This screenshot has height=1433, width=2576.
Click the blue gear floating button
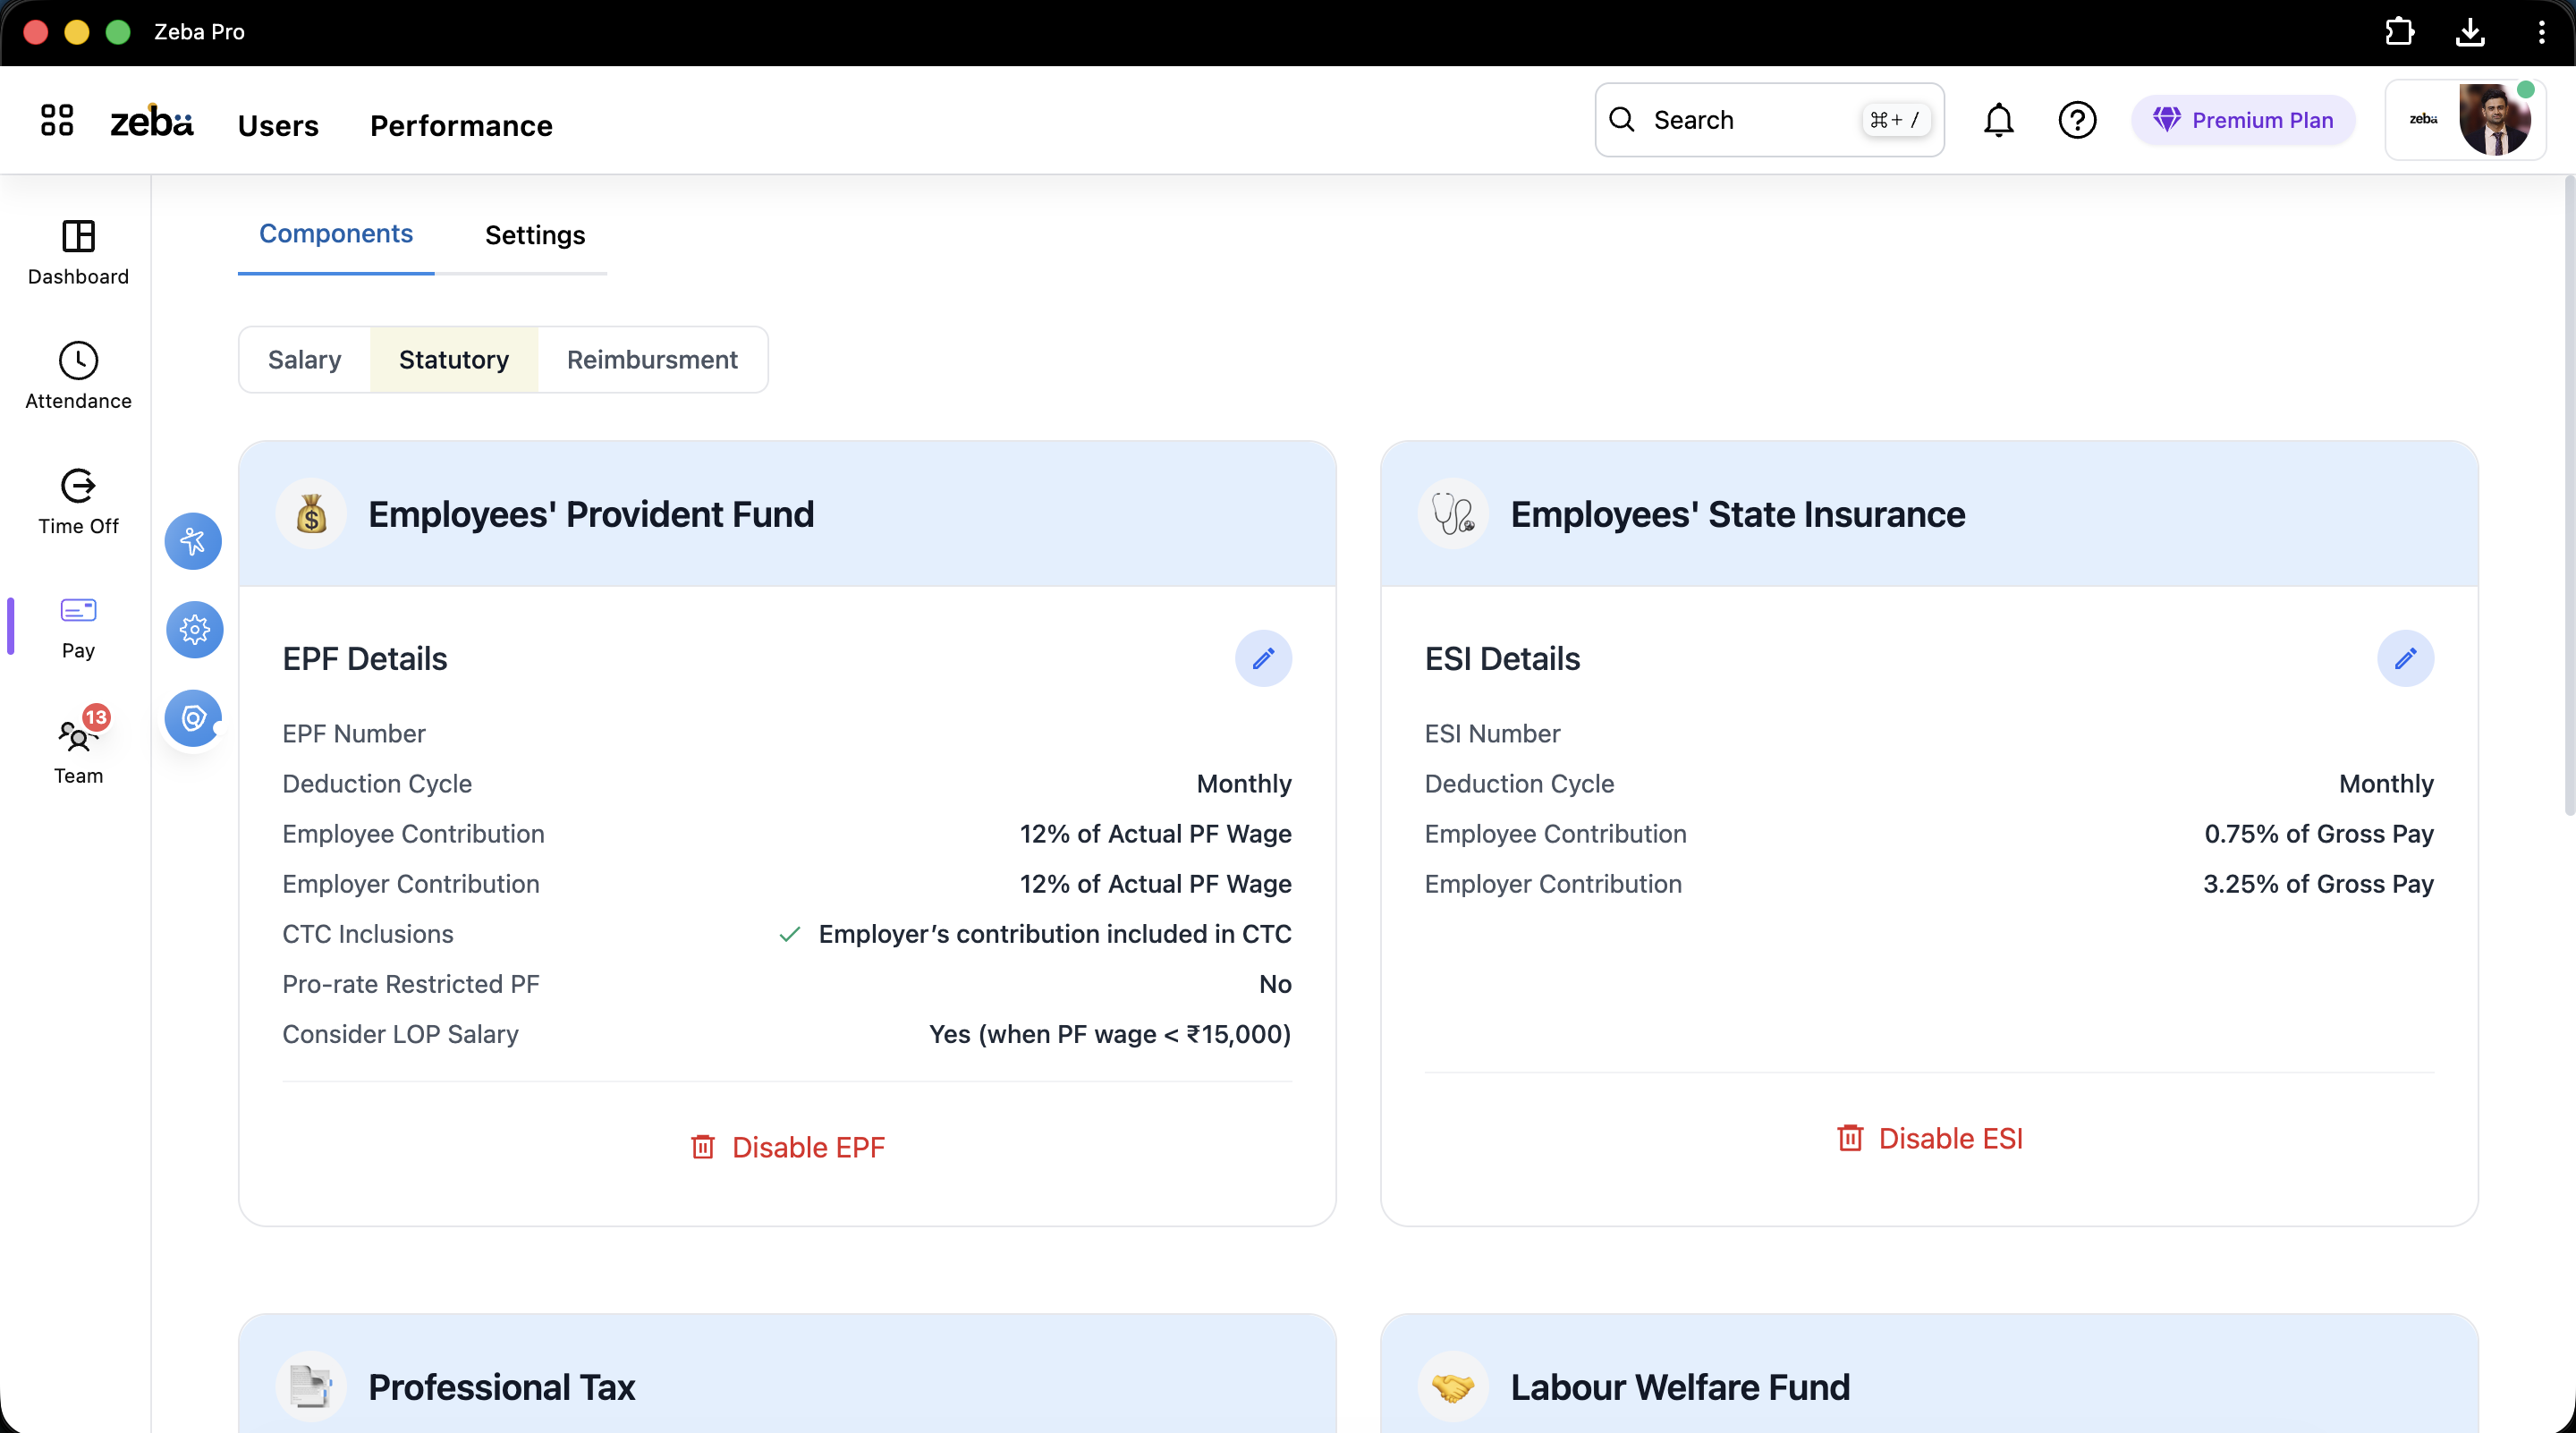click(x=194, y=629)
